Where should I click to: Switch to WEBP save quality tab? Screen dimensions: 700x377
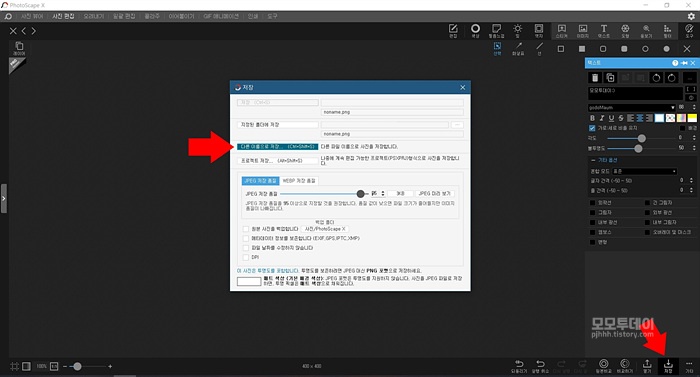tap(299, 180)
